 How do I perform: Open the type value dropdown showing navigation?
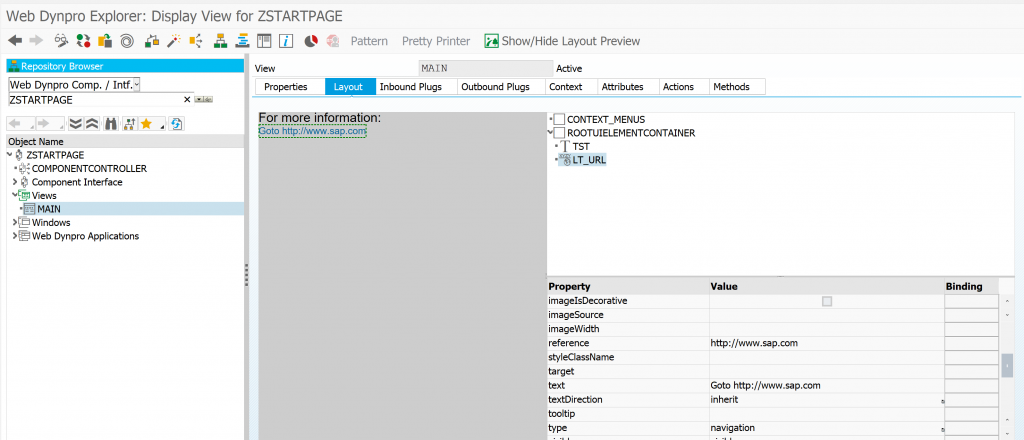click(x=942, y=429)
